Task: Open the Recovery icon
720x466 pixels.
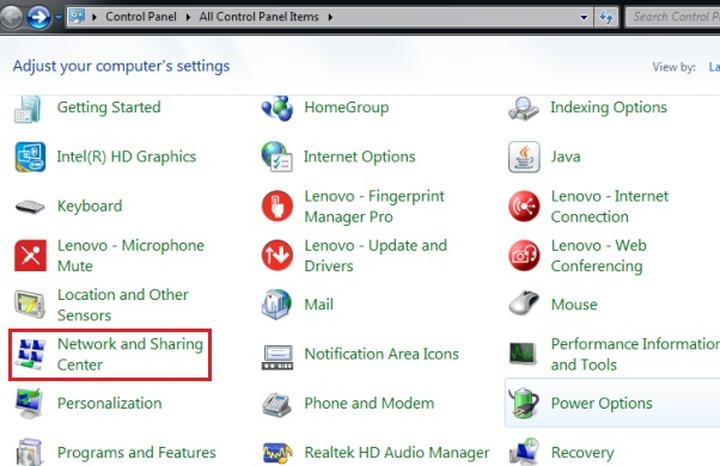Action: [524, 452]
